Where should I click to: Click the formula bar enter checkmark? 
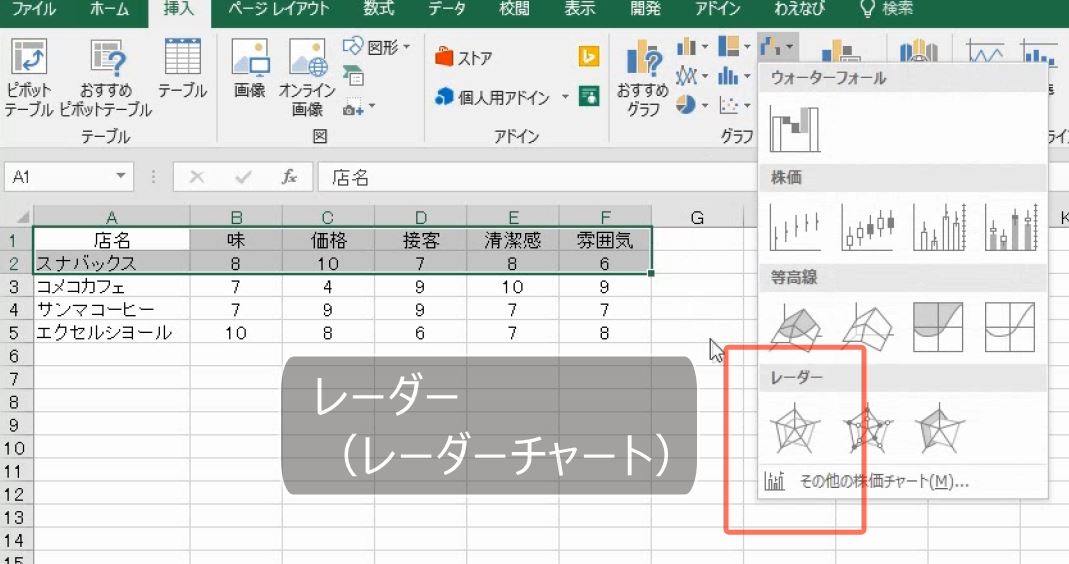[243, 177]
